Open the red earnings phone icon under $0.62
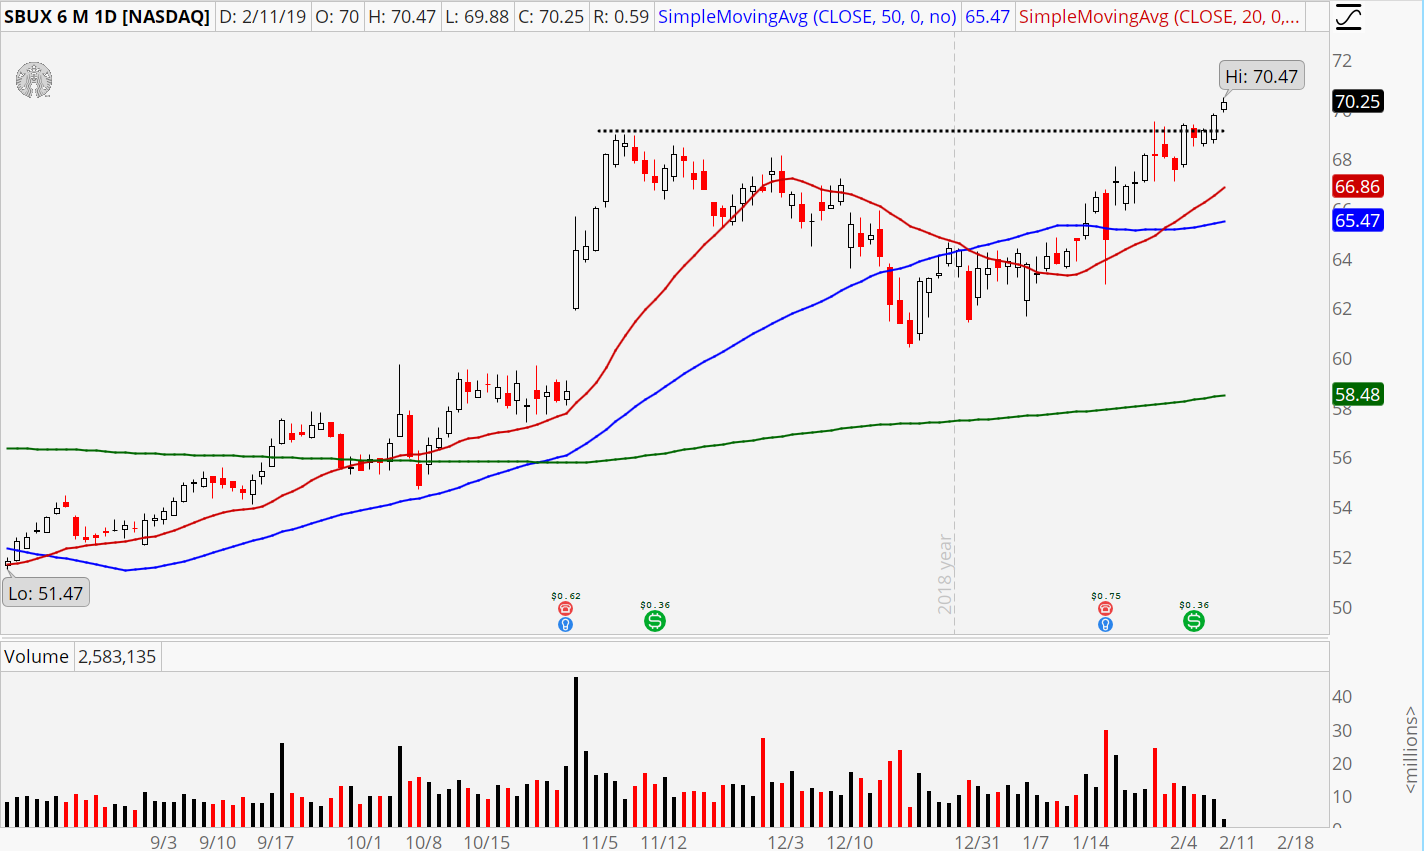 (x=566, y=608)
